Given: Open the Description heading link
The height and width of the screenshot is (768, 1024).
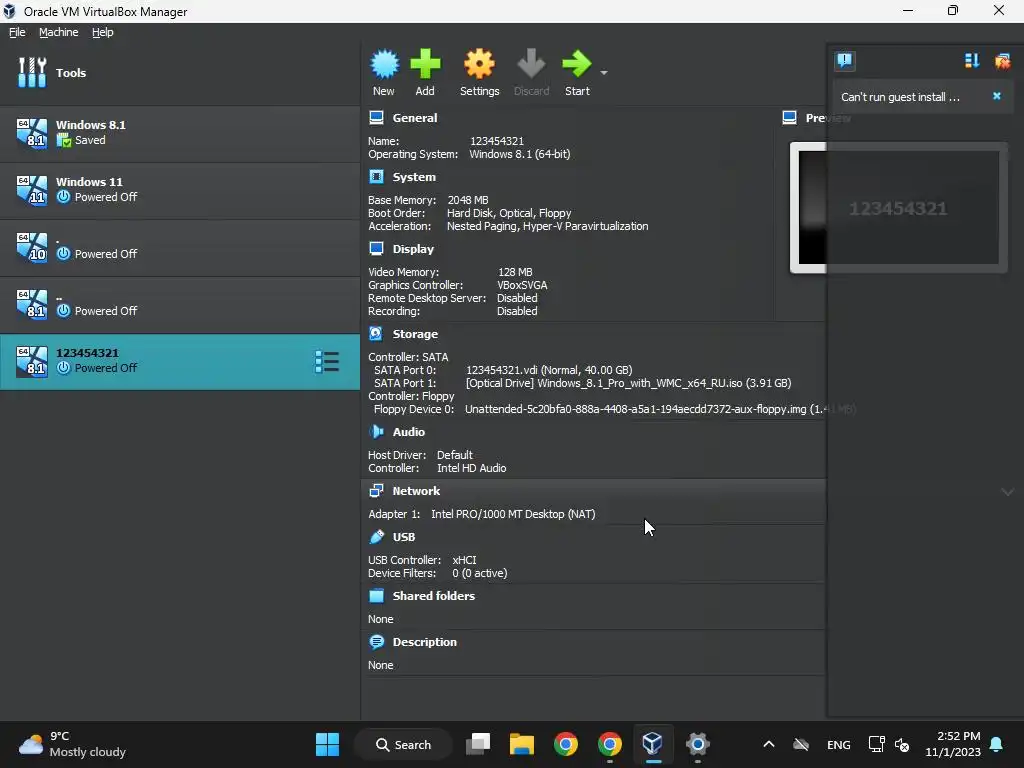Looking at the screenshot, I should click(x=424, y=642).
